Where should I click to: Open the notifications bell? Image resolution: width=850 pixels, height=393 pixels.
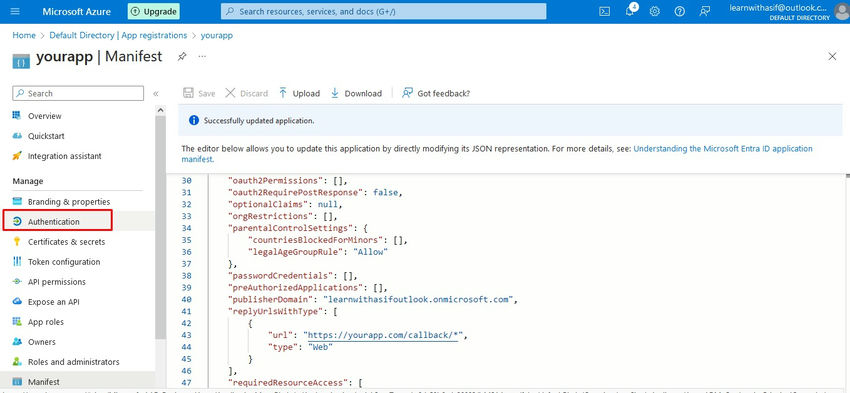630,11
